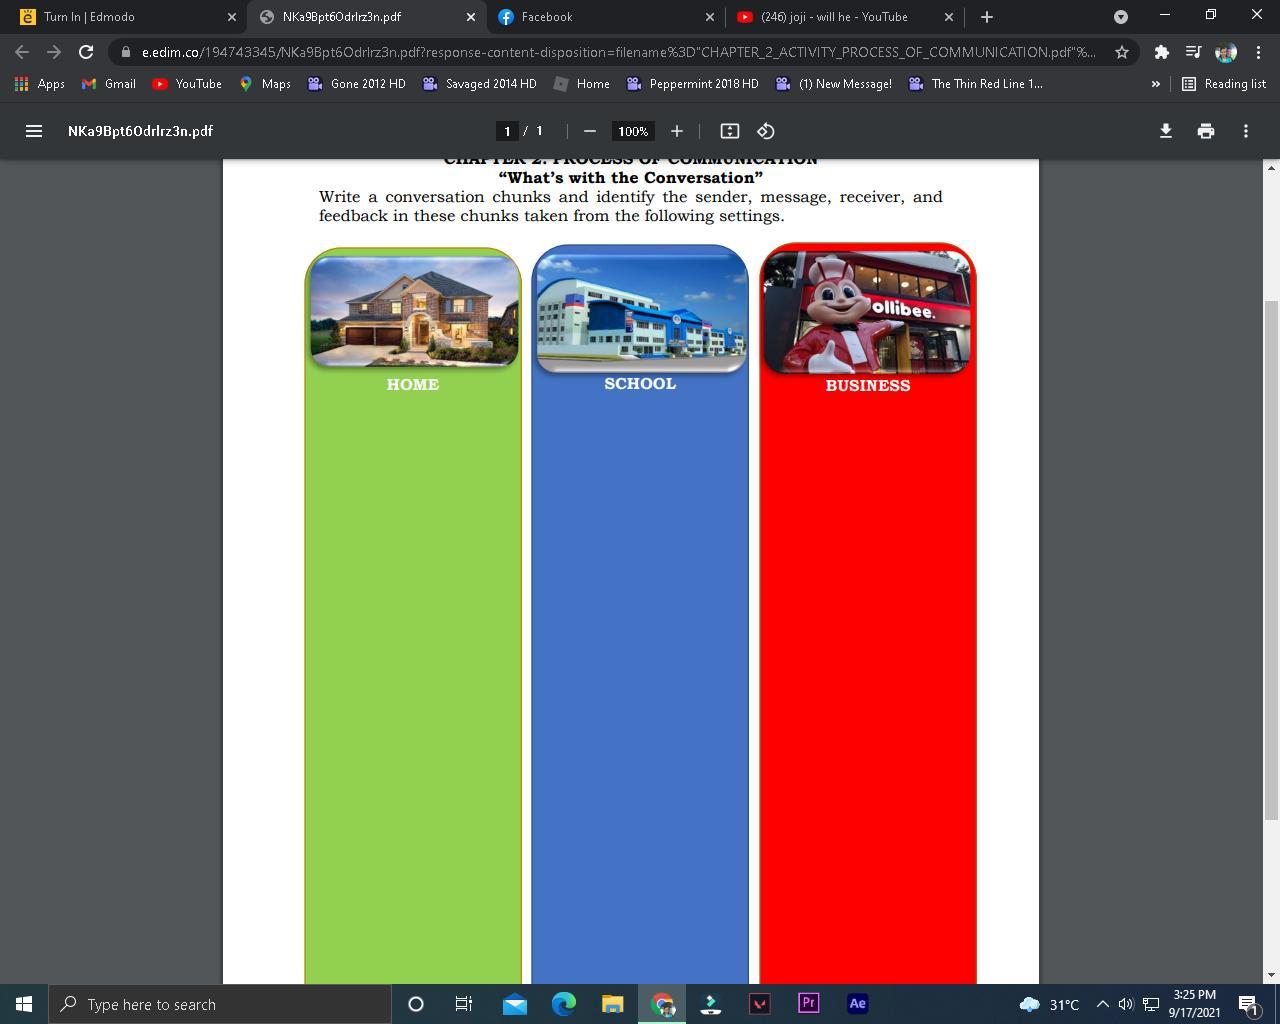Open the PDF sidebar menu icon

[x=33, y=131]
